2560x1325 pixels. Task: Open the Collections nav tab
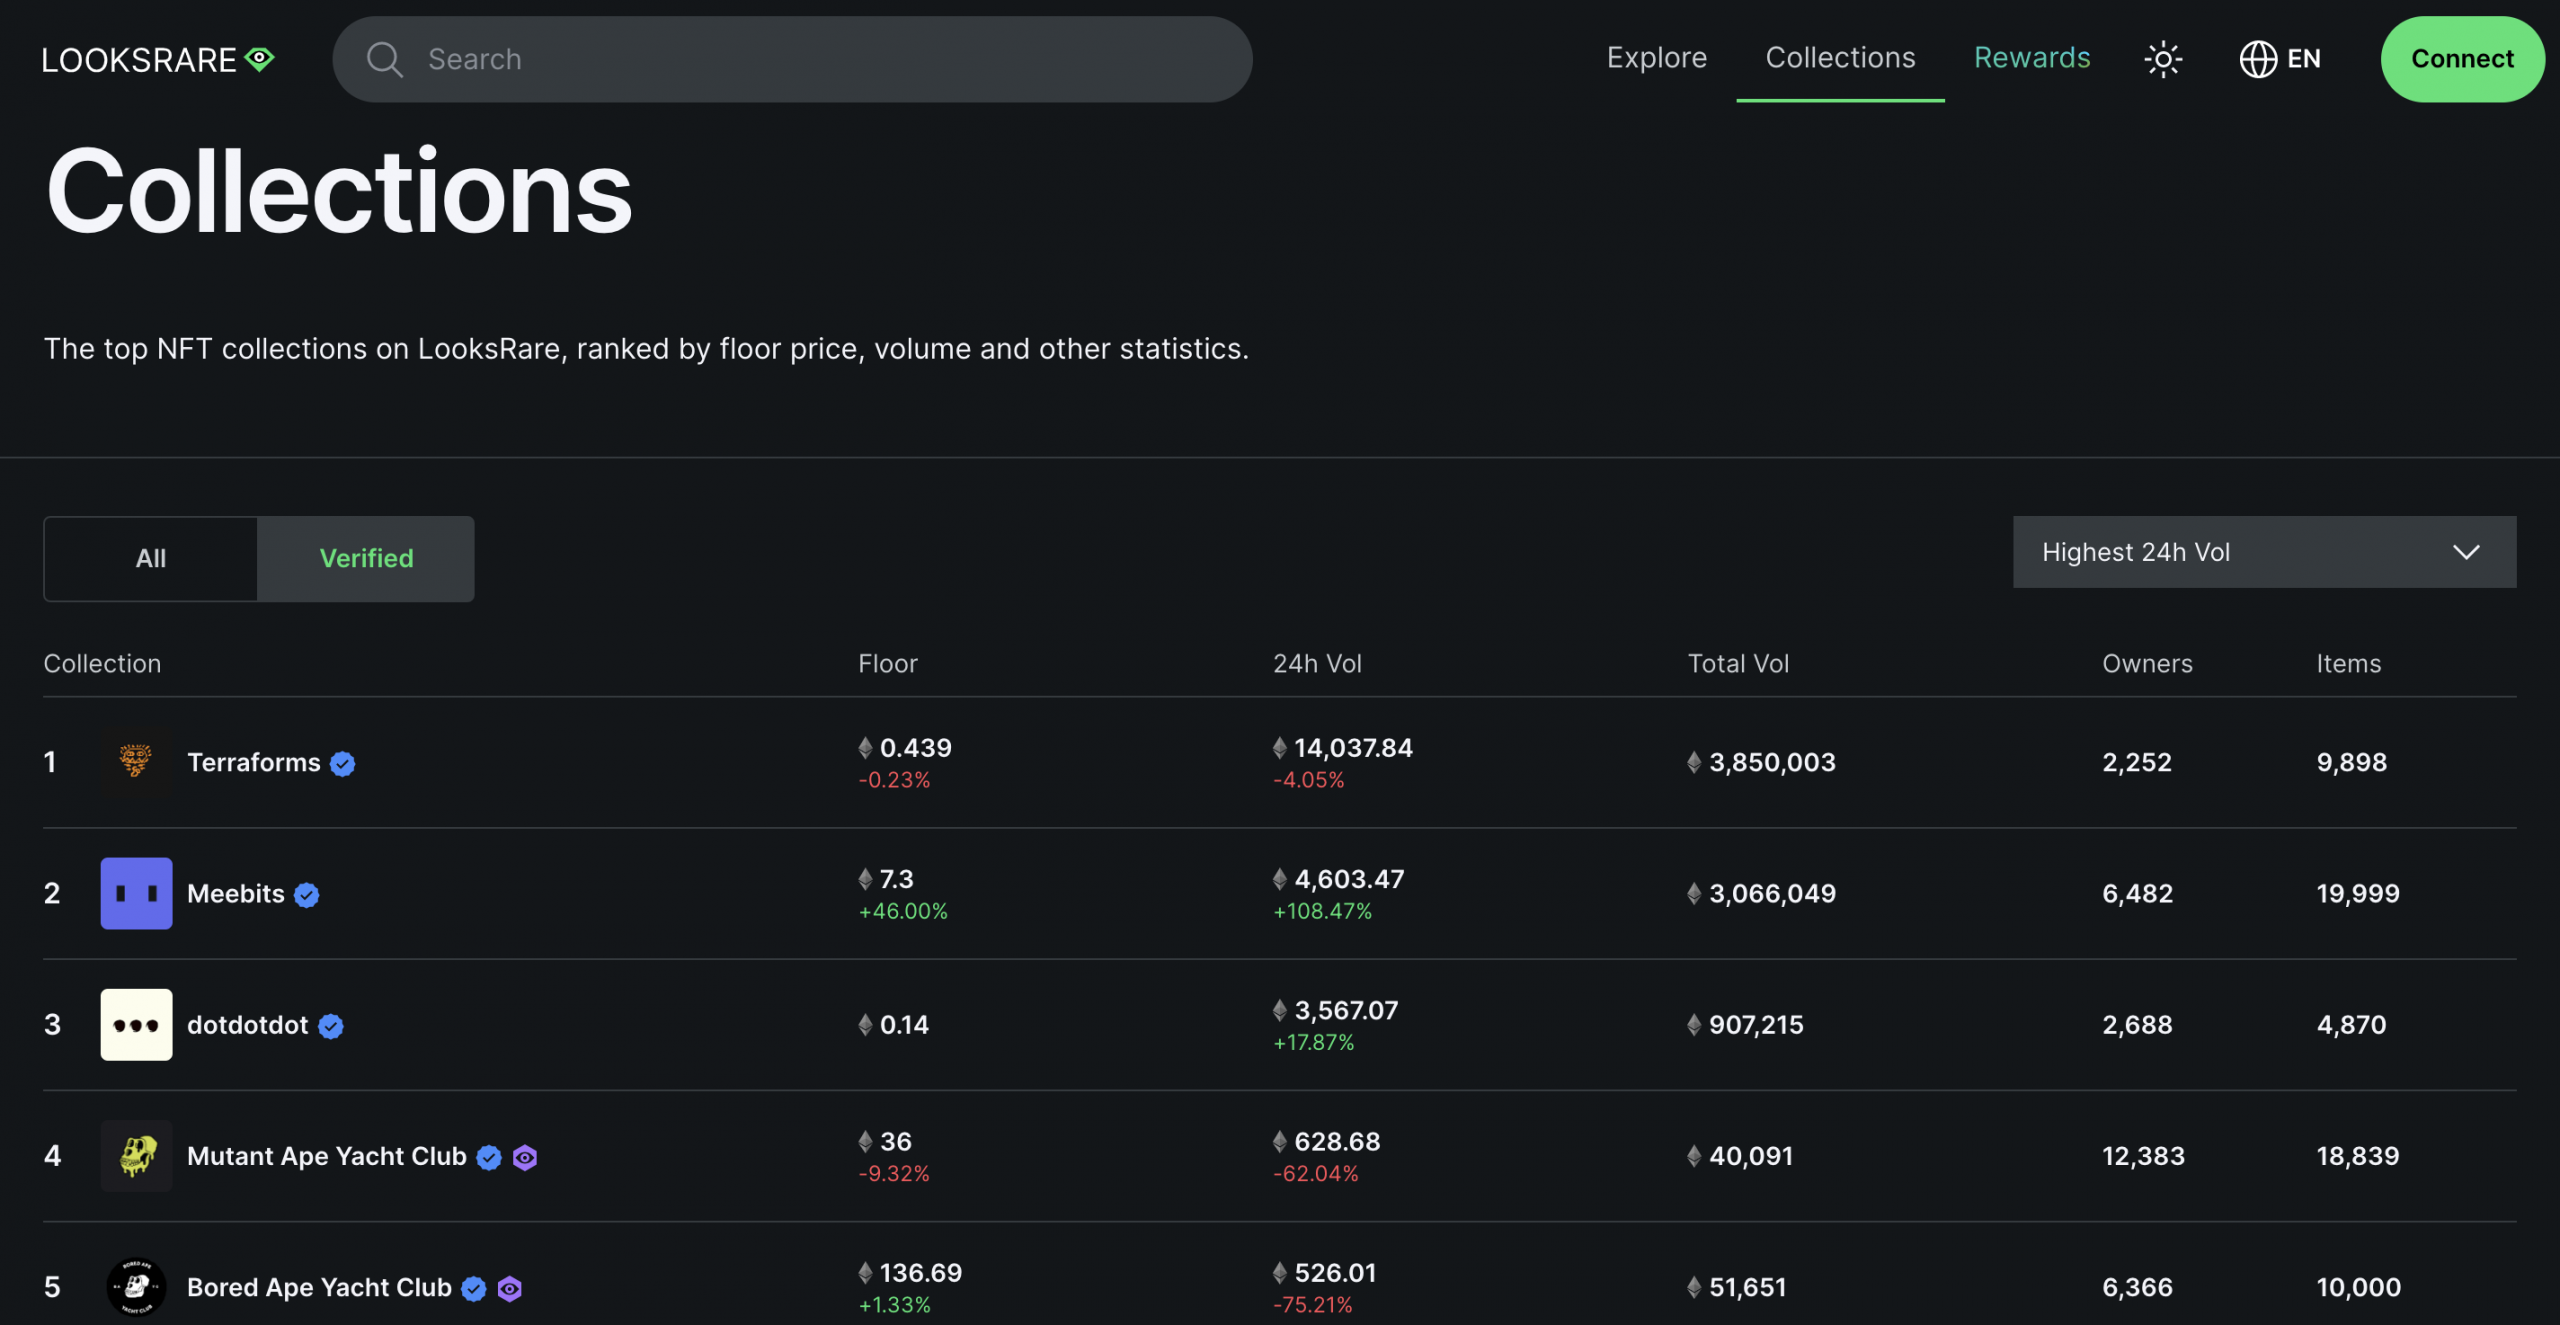click(1840, 58)
